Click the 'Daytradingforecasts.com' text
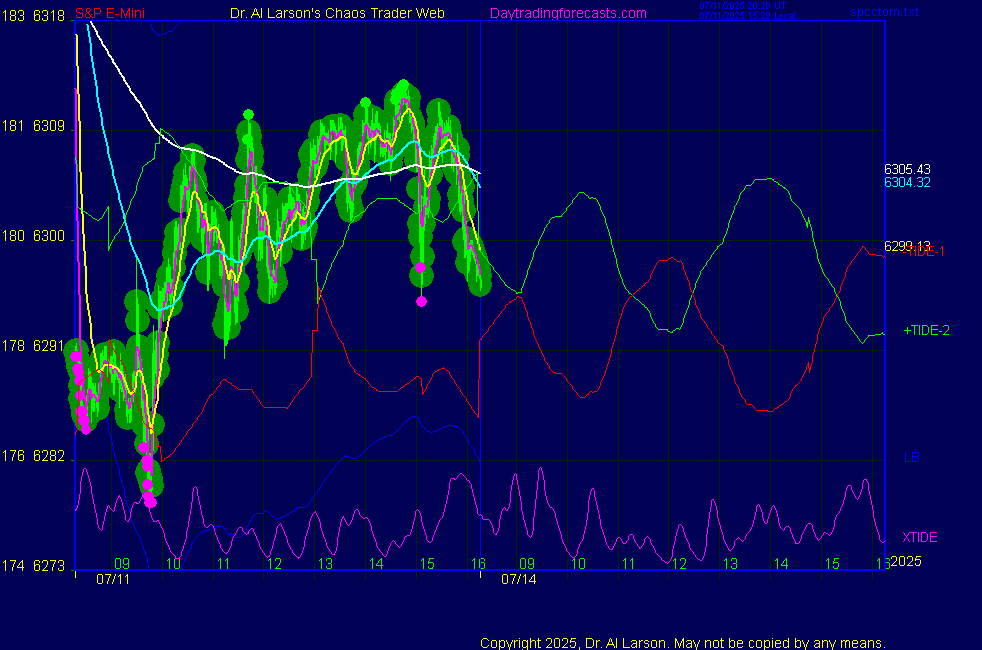Screen dimensions: 982x650 (568, 13)
